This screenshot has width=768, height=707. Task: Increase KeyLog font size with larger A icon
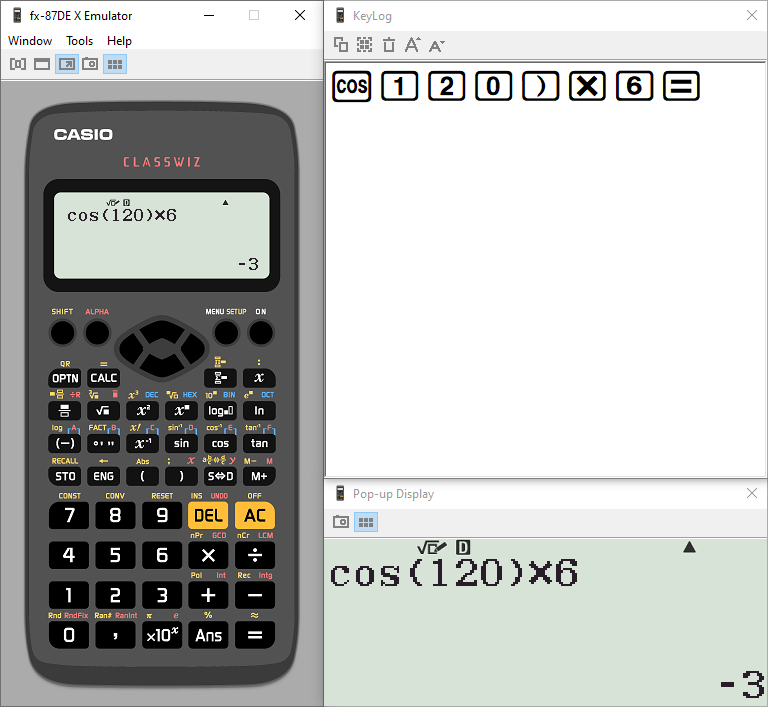[x=412, y=45]
